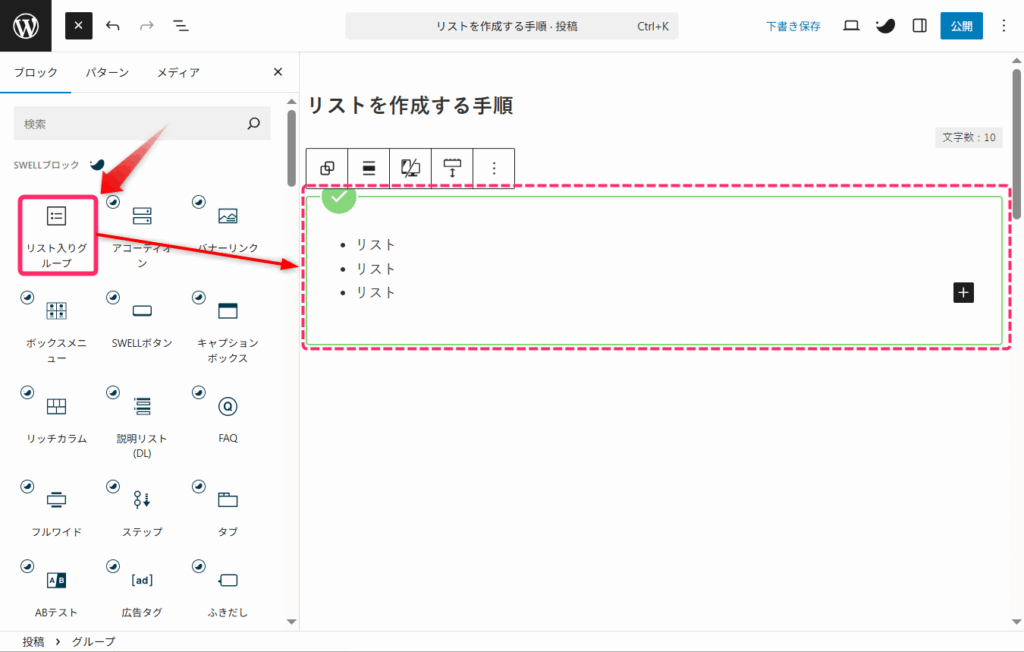Click the last リスト bullet item

coord(376,293)
